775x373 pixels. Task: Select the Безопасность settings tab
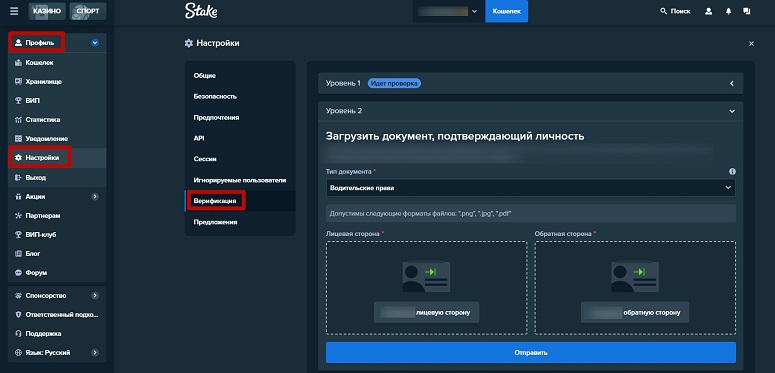click(240, 96)
